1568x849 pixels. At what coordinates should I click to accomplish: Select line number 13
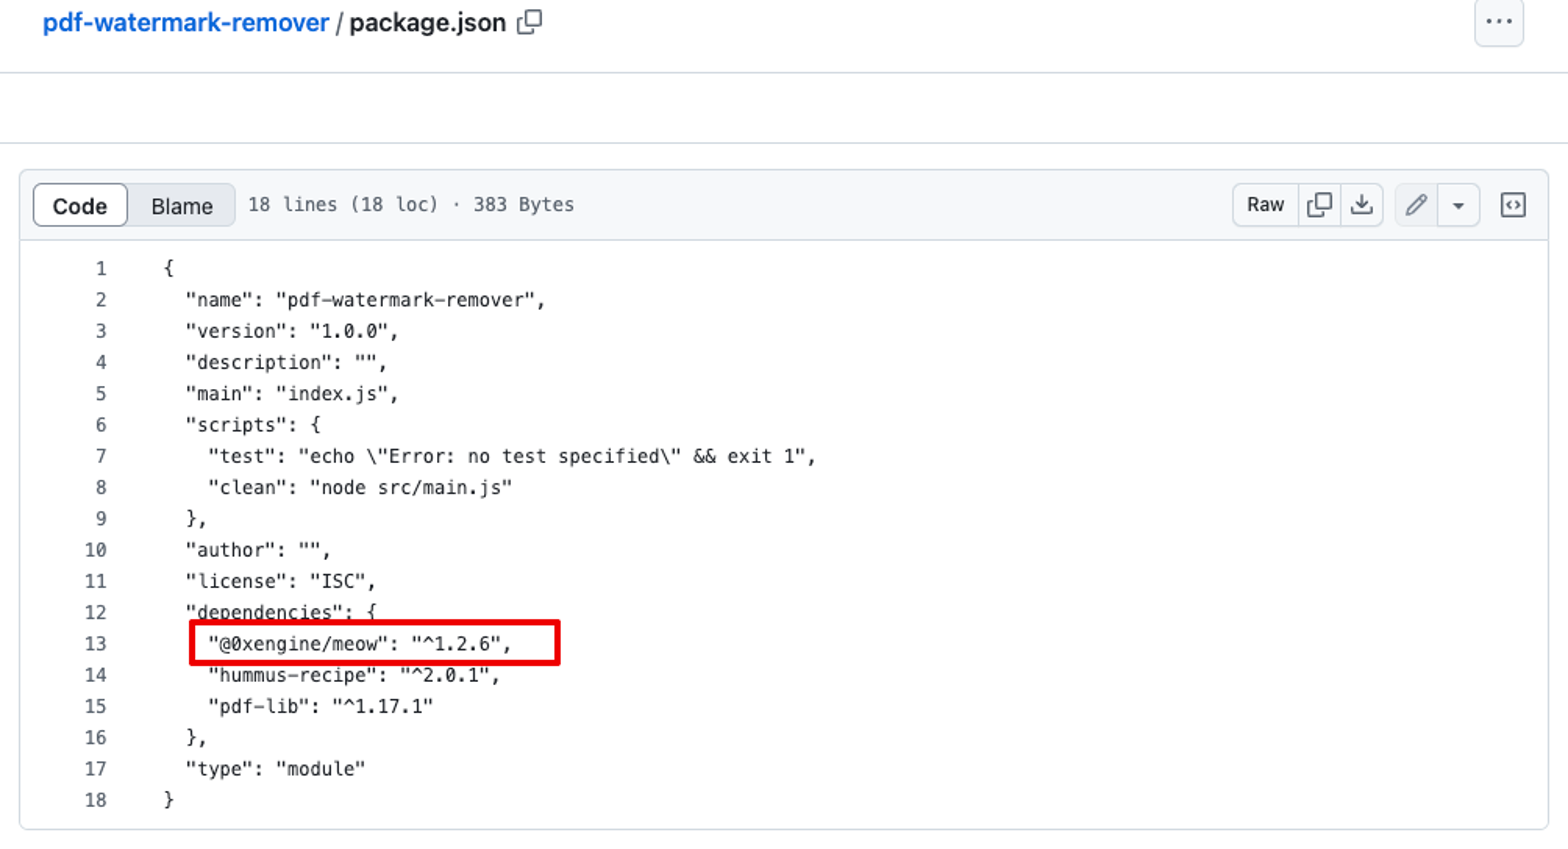[96, 644]
